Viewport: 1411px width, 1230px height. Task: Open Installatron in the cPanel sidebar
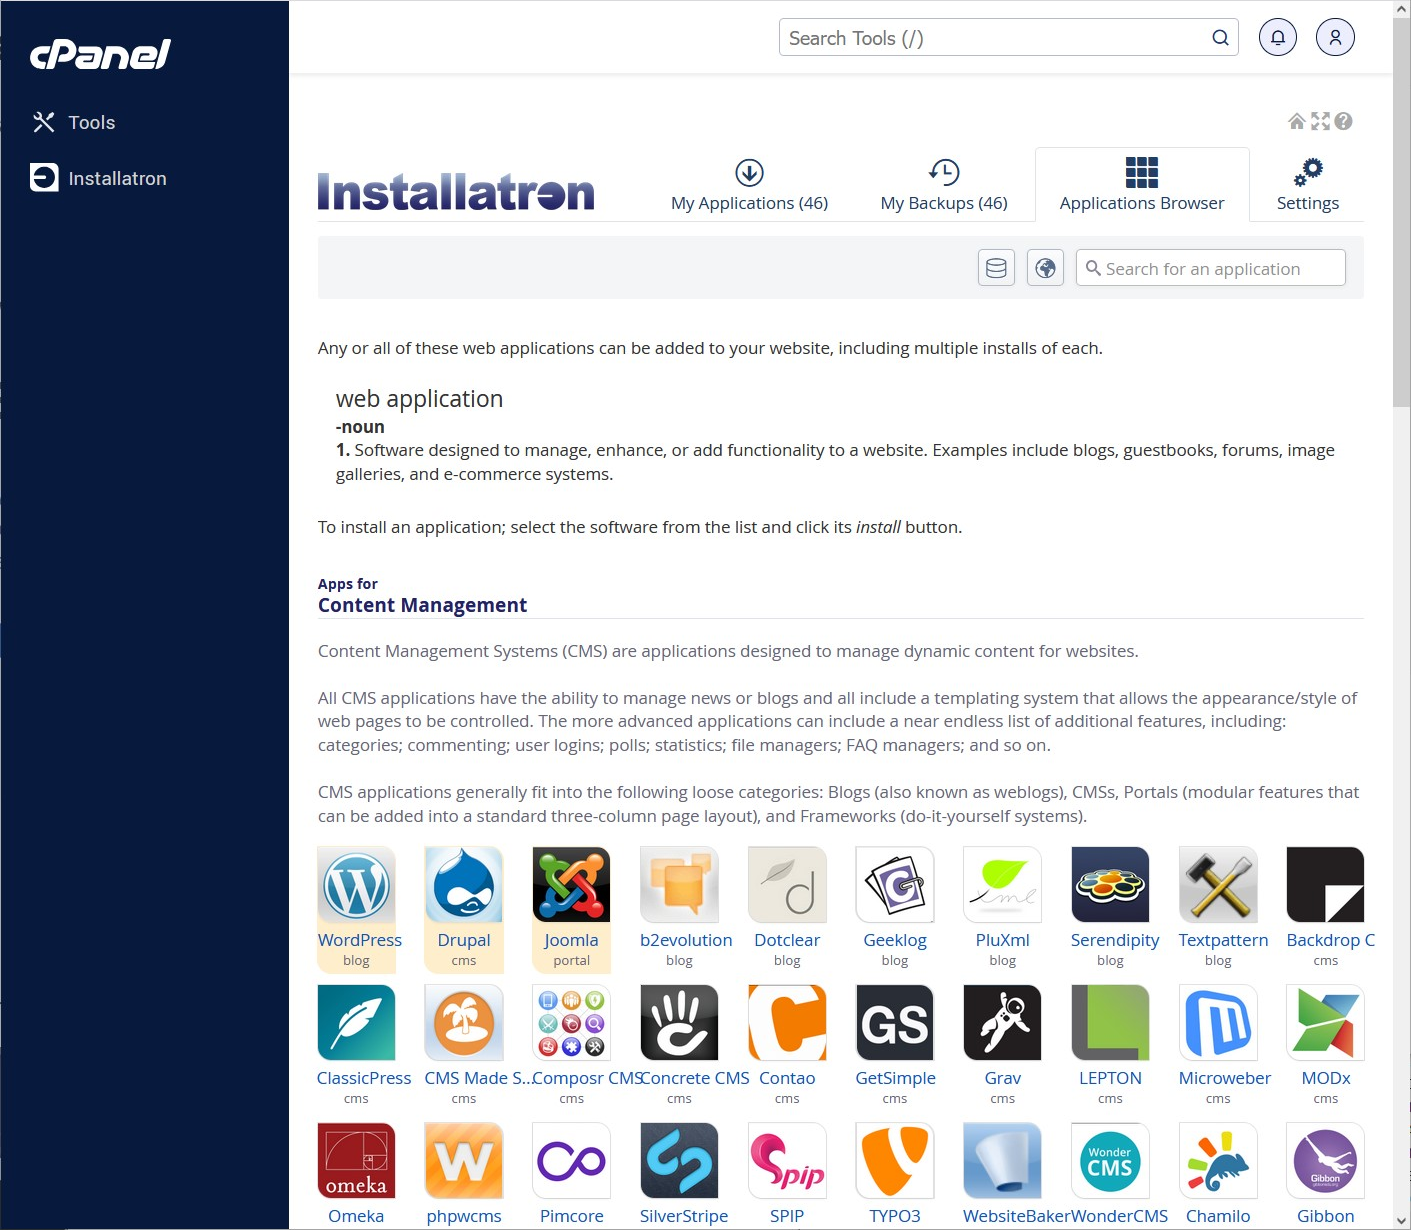coord(99,178)
